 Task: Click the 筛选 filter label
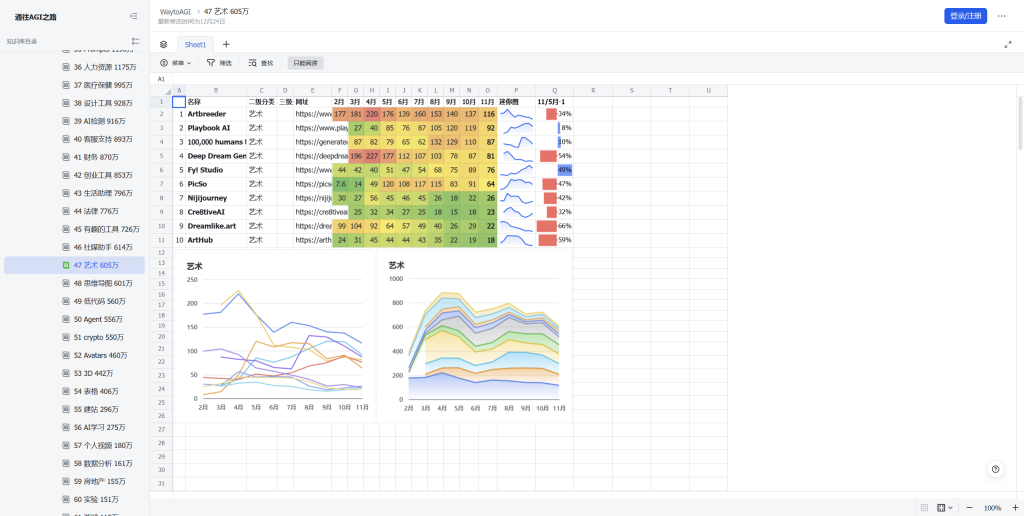coord(225,63)
